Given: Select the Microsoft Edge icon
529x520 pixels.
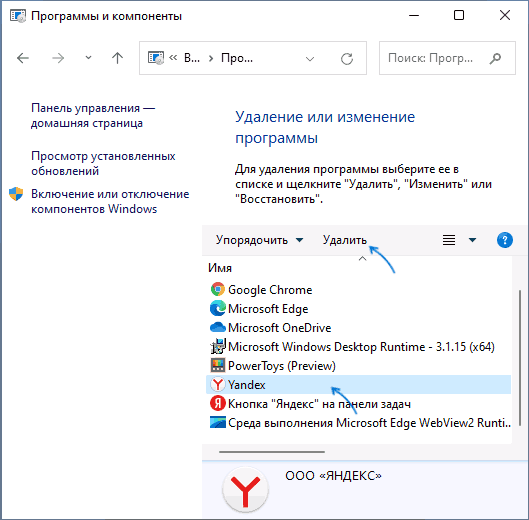Looking at the screenshot, I should (218, 308).
